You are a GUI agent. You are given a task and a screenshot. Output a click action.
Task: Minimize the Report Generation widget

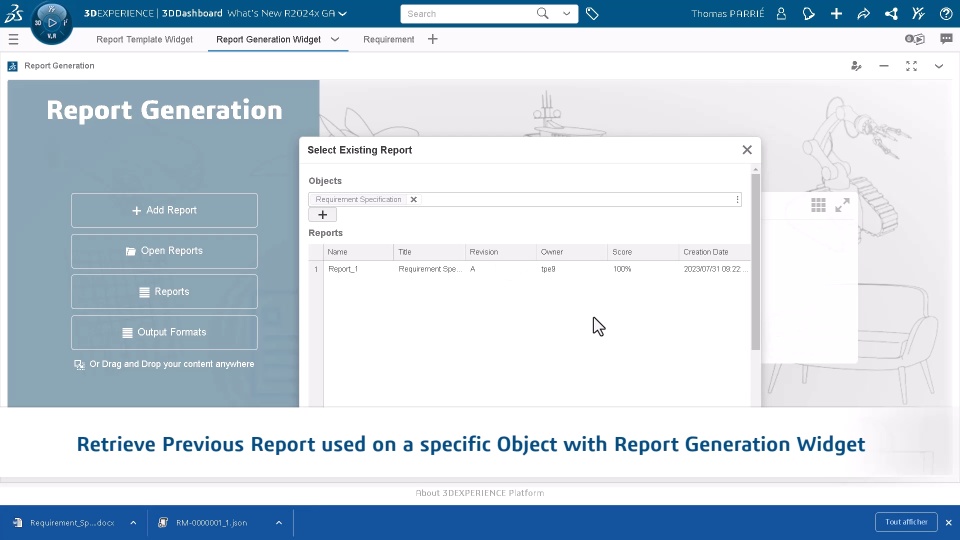(884, 66)
